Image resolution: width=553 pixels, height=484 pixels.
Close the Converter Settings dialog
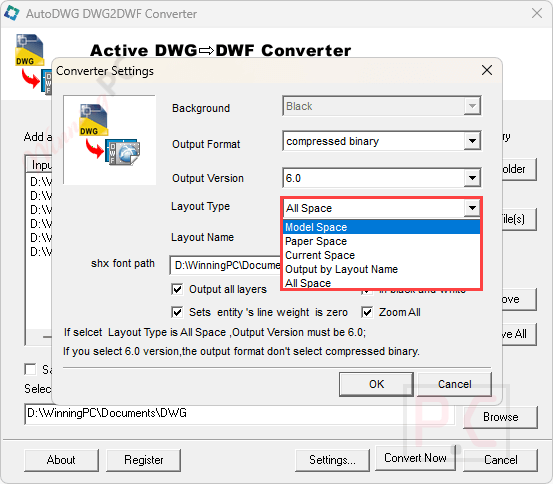coord(487,70)
